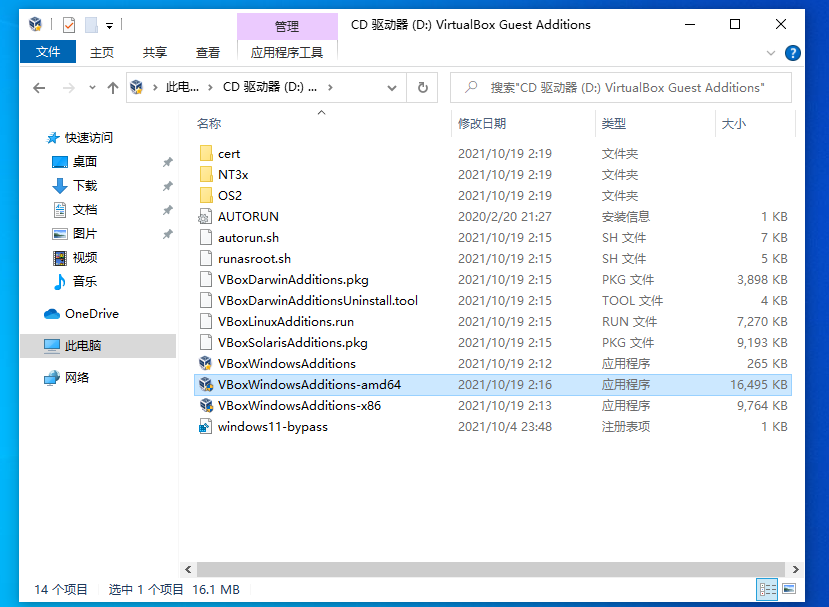The height and width of the screenshot is (607, 829).
Task: Open the Customize Quick Access Toolbar dropdown
Action: click(x=109, y=25)
